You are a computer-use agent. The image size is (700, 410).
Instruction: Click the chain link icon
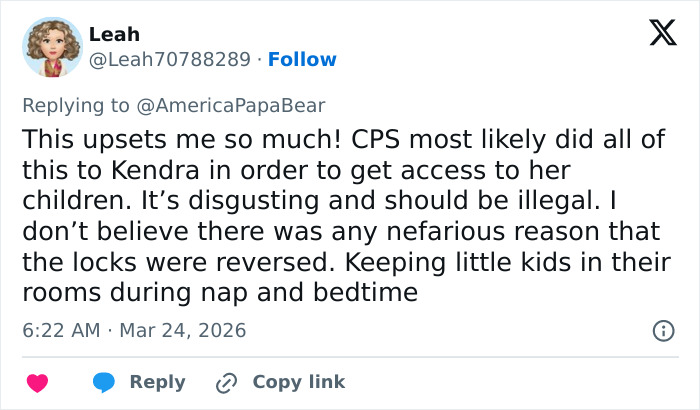227,382
